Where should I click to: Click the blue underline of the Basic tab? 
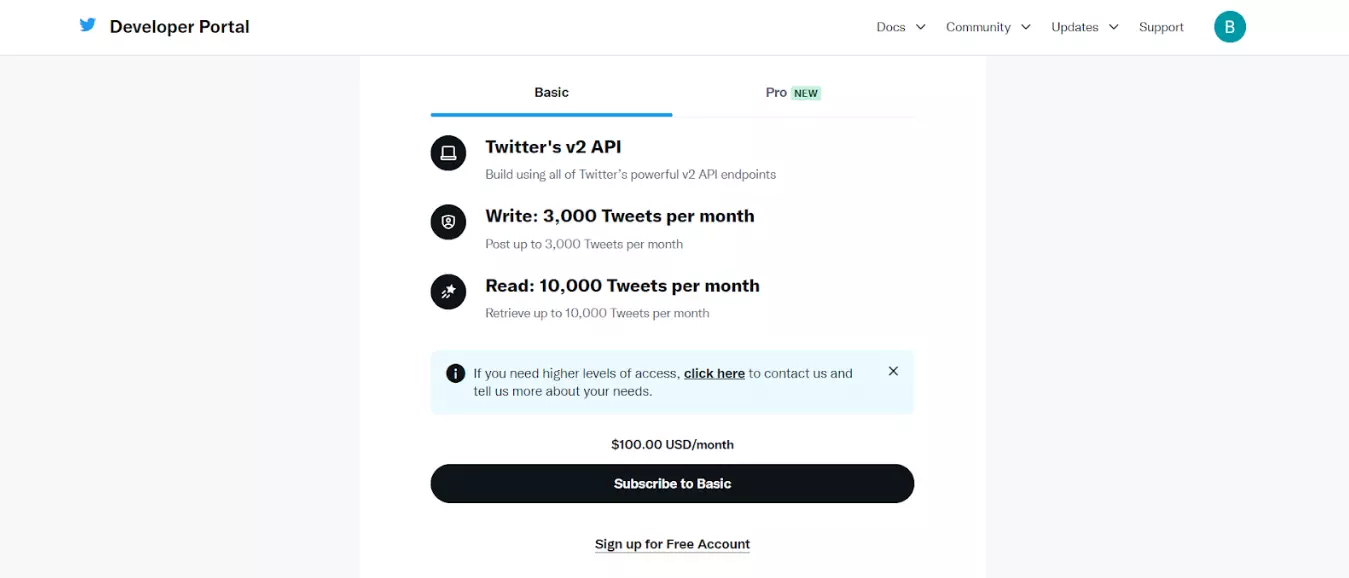point(551,114)
